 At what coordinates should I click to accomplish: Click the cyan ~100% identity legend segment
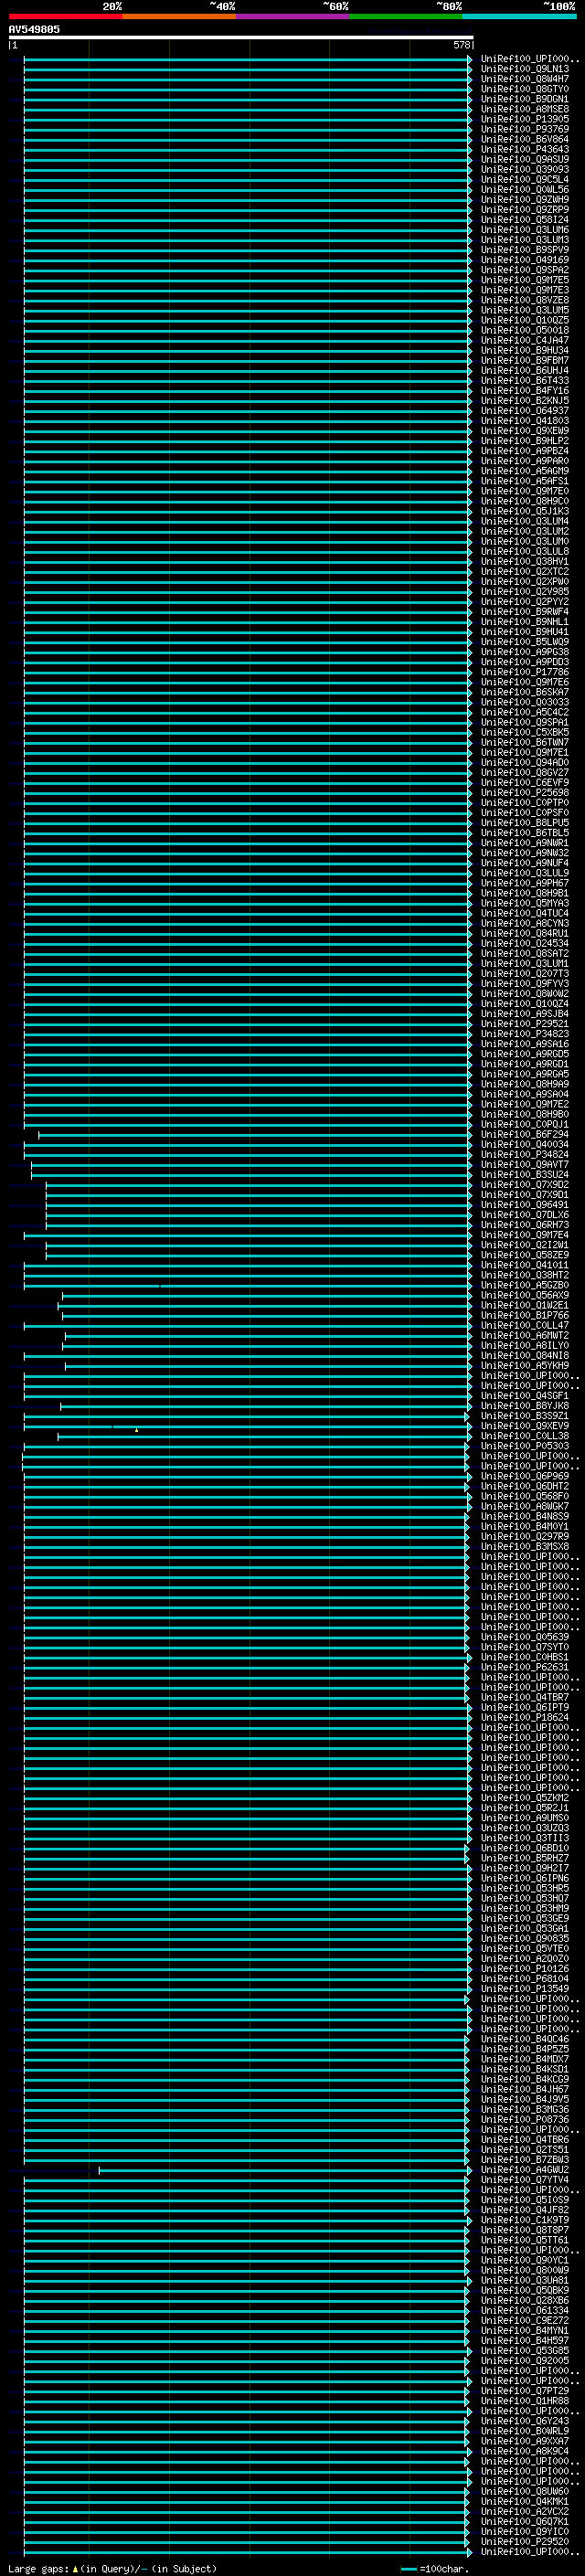point(519,16)
